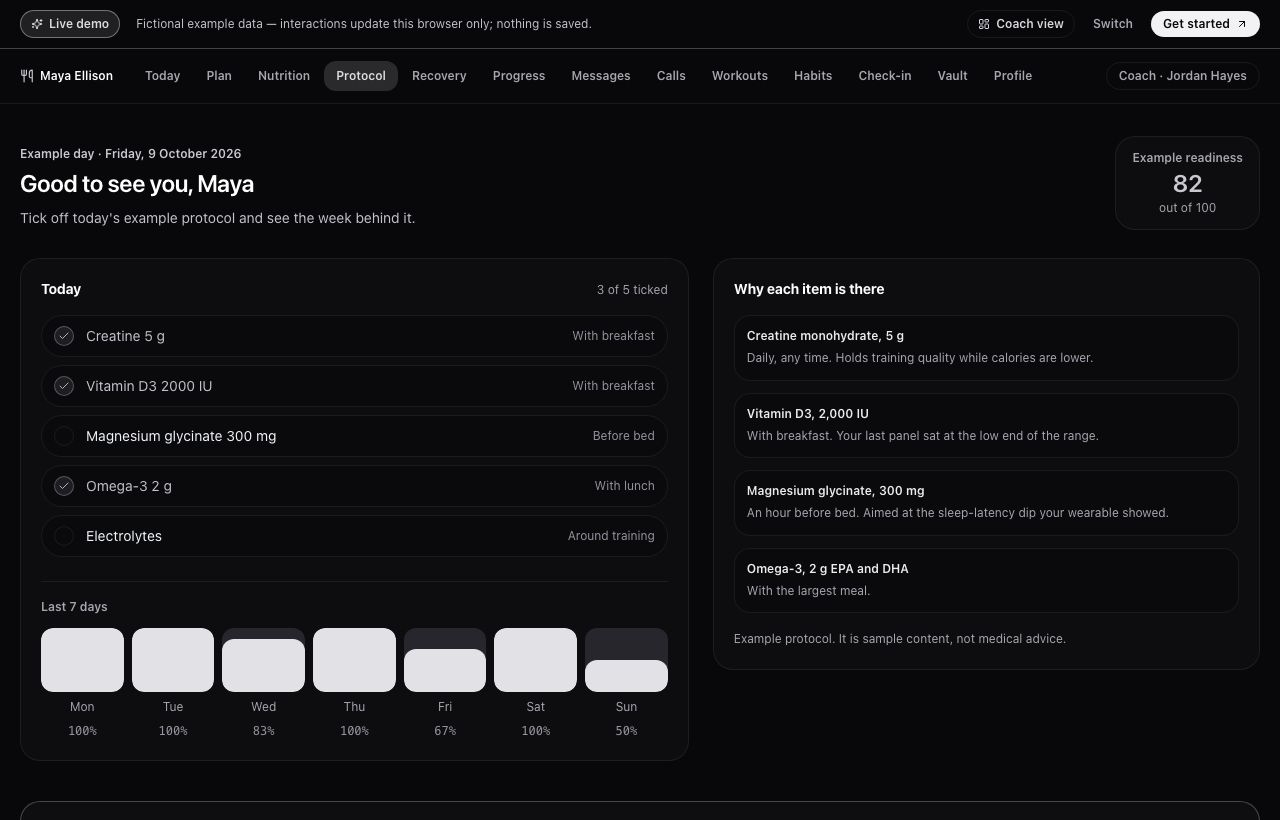The width and height of the screenshot is (1280, 820).
Task: Switch to the Plan tab
Action: (219, 76)
